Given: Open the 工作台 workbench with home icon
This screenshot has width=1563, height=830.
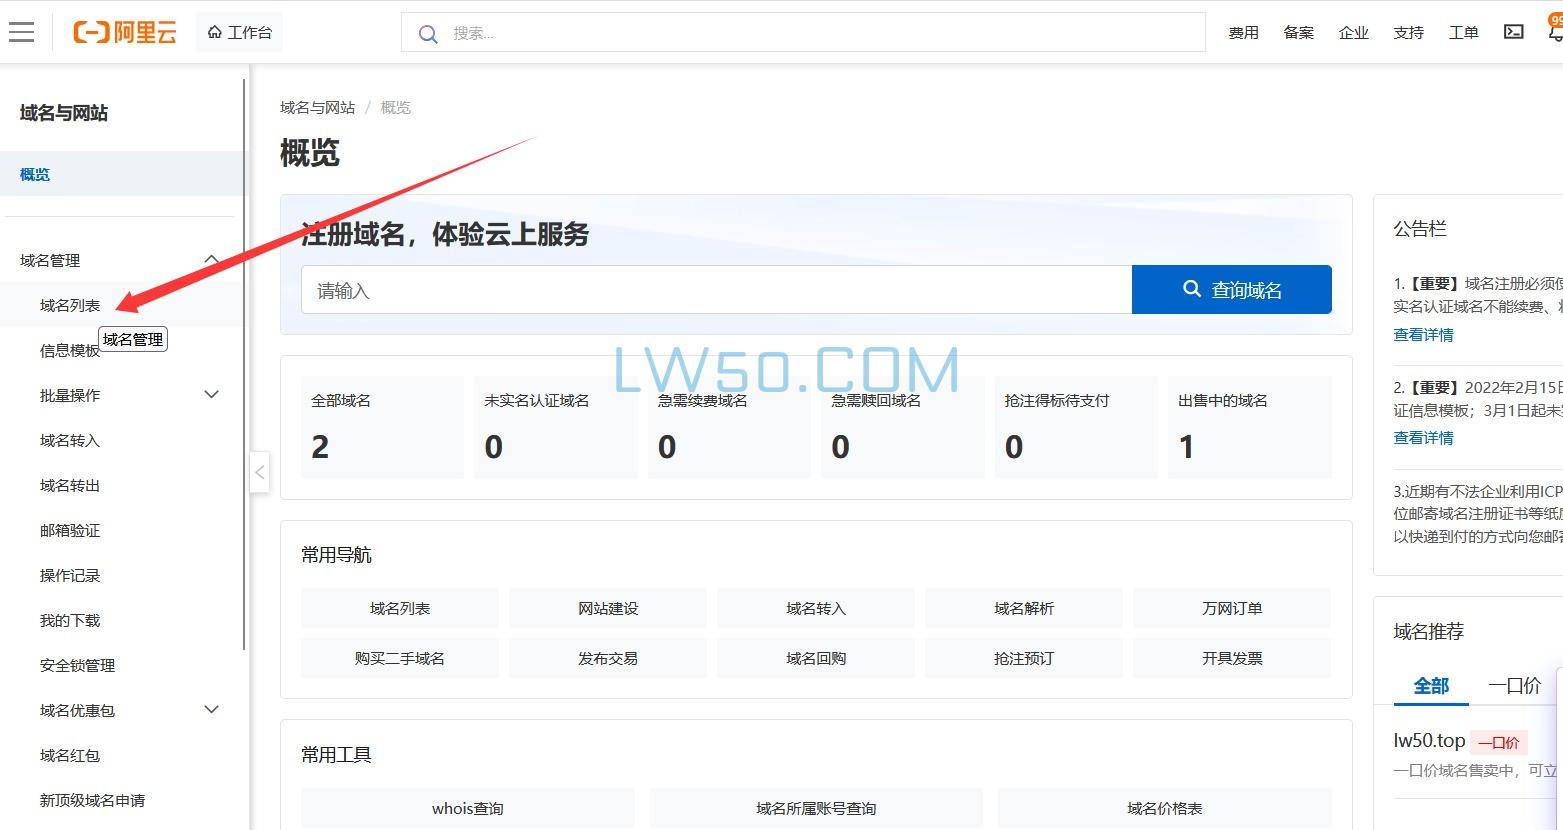Looking at the screenshot, I should click(x=239, y=31).
